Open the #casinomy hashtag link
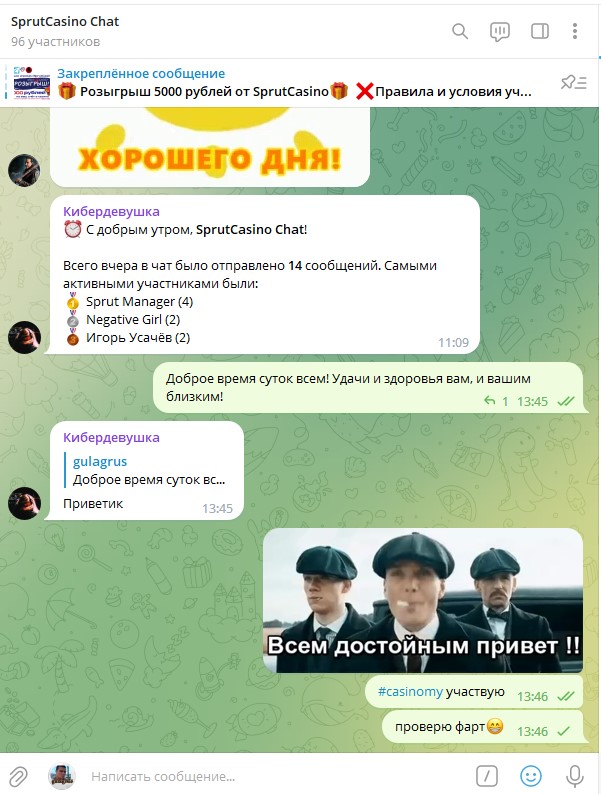Screen dimensions: 601x794 tap(410, 692)
